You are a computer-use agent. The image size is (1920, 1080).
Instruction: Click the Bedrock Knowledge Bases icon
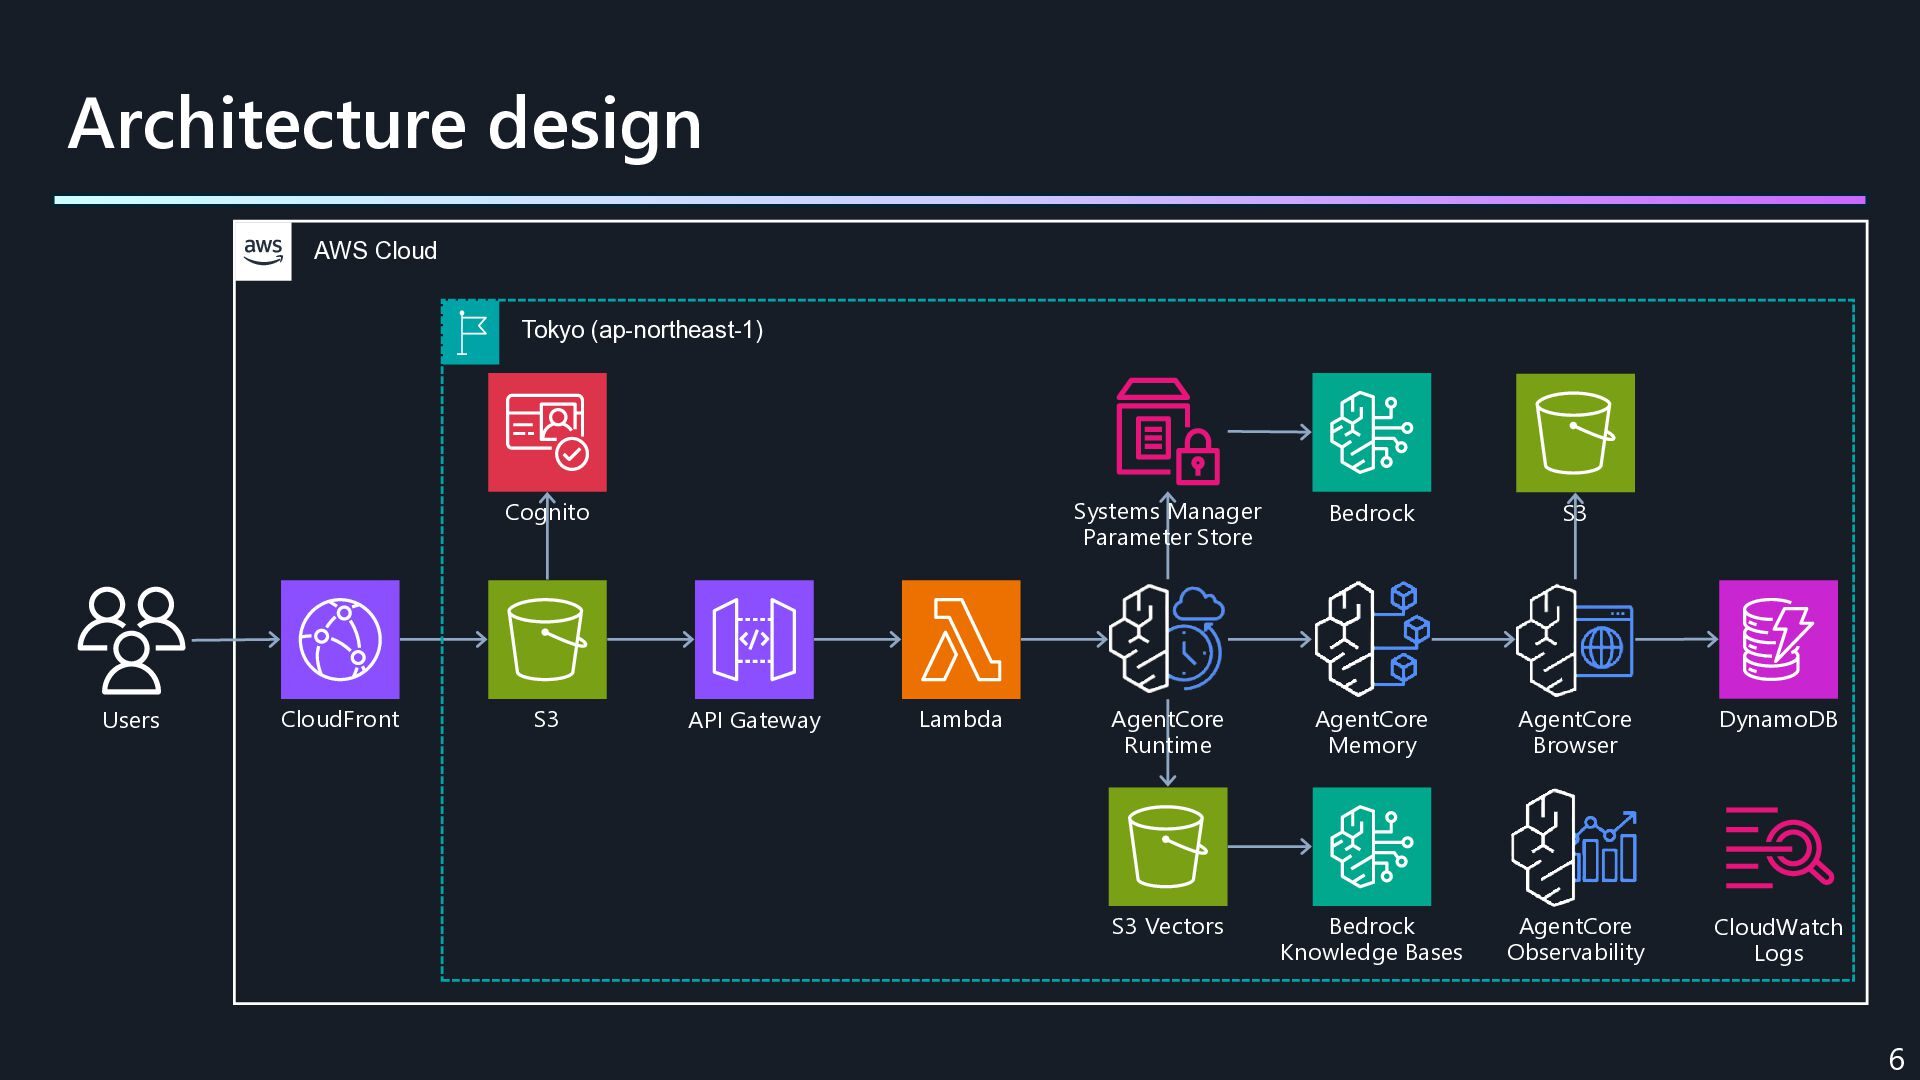1372,846
